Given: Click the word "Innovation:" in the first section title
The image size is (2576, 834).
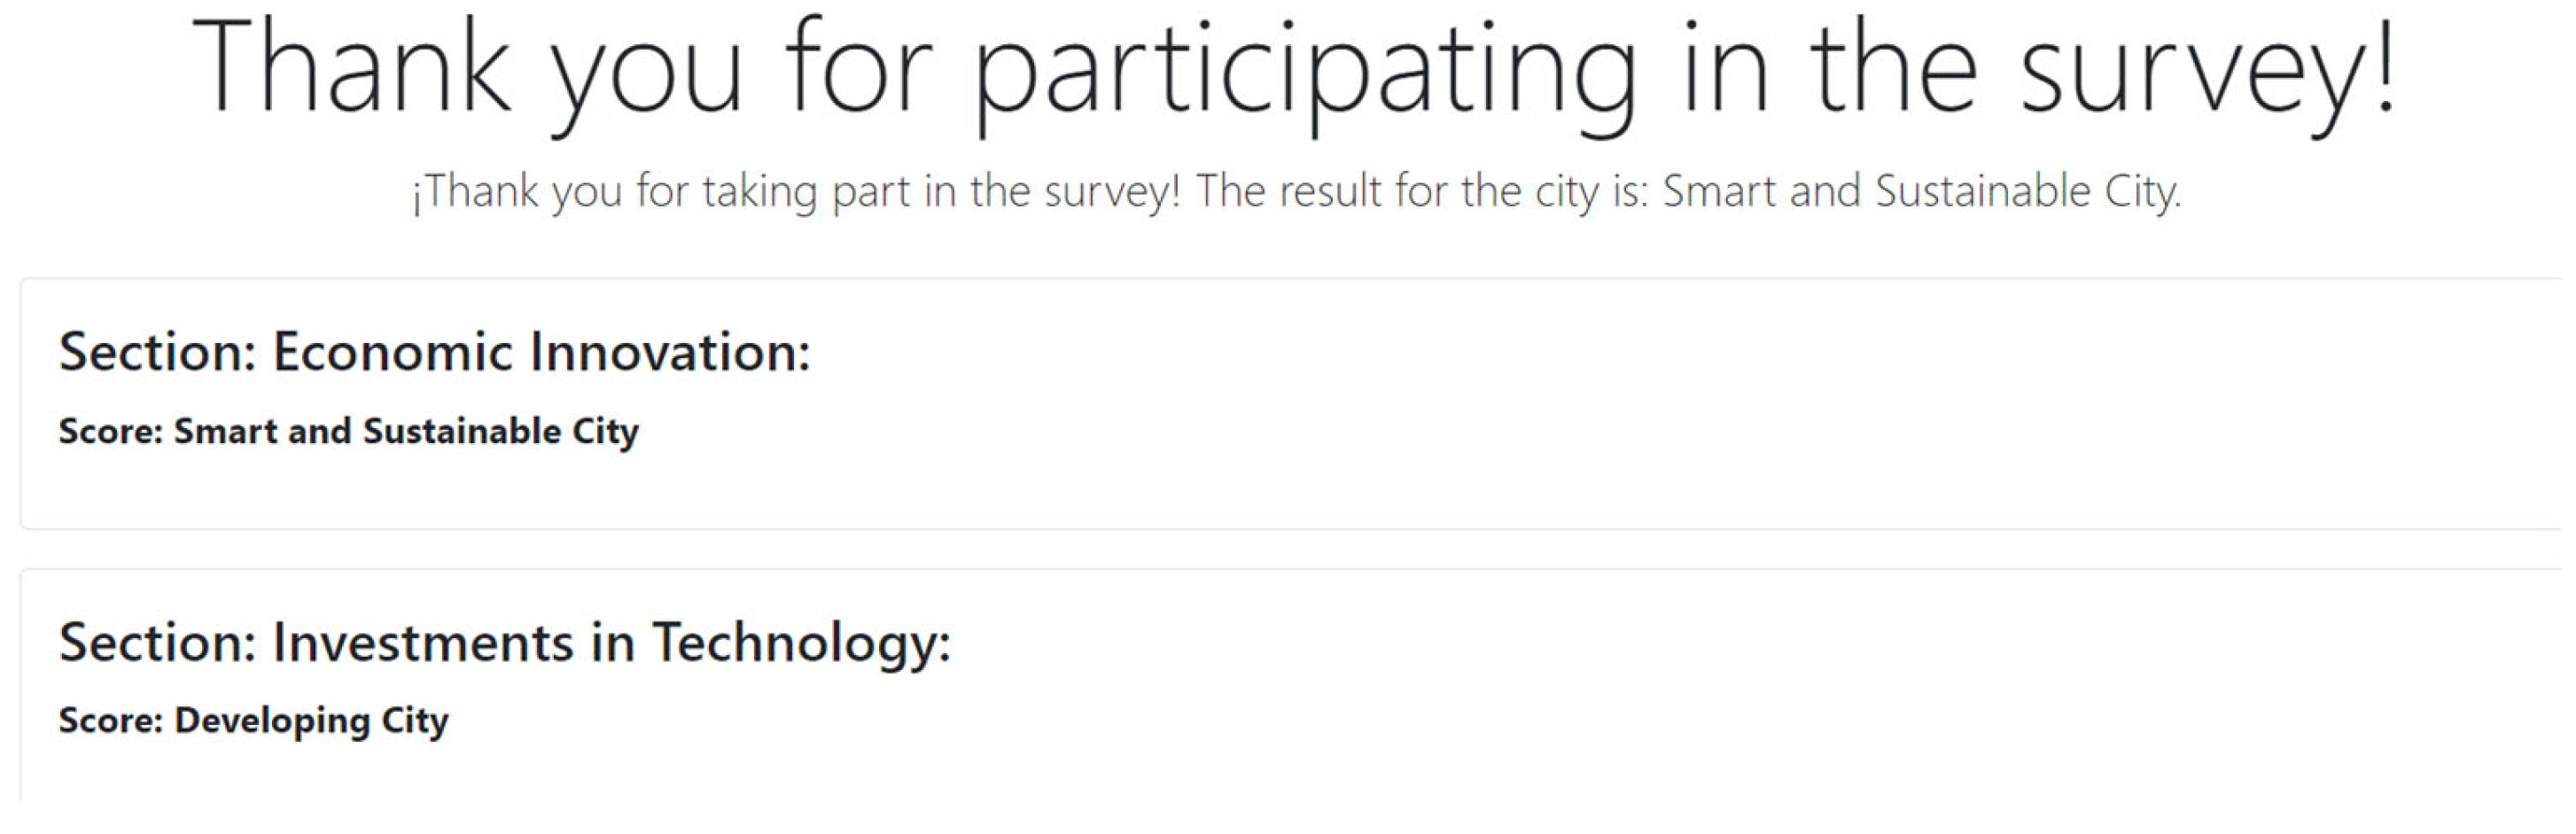Looking at the screenshot, I should 669,352.
